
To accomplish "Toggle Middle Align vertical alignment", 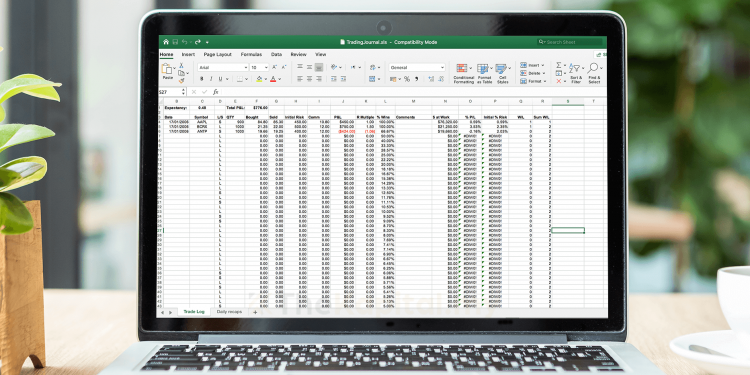I will pos(309,67).
